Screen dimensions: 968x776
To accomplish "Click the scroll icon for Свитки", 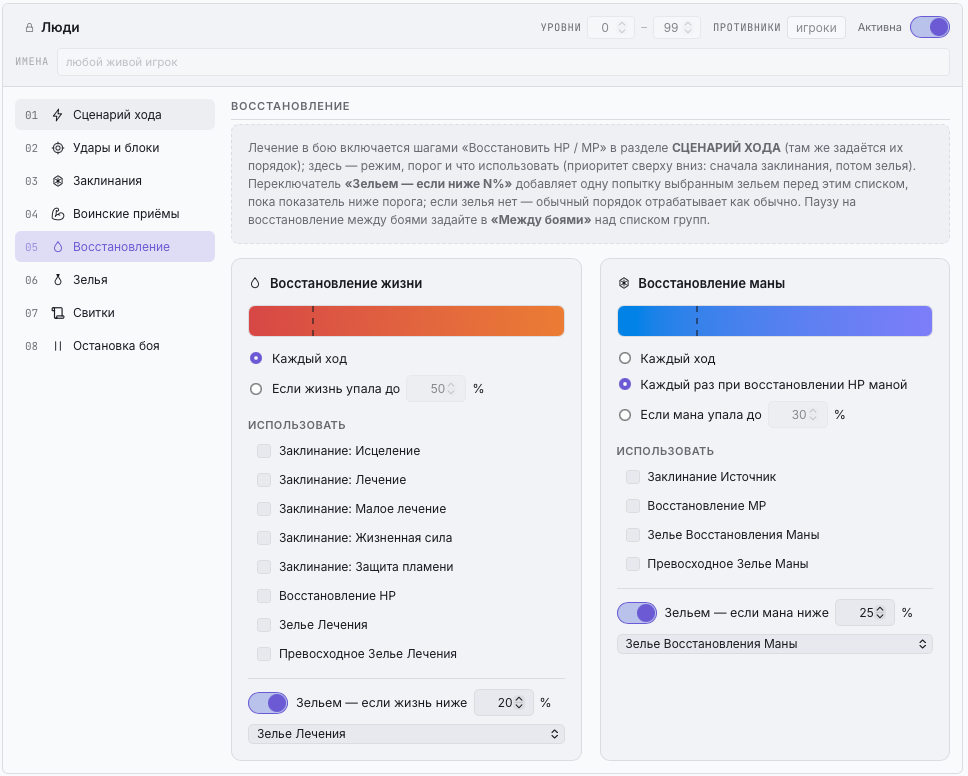I will pos(57,313).
